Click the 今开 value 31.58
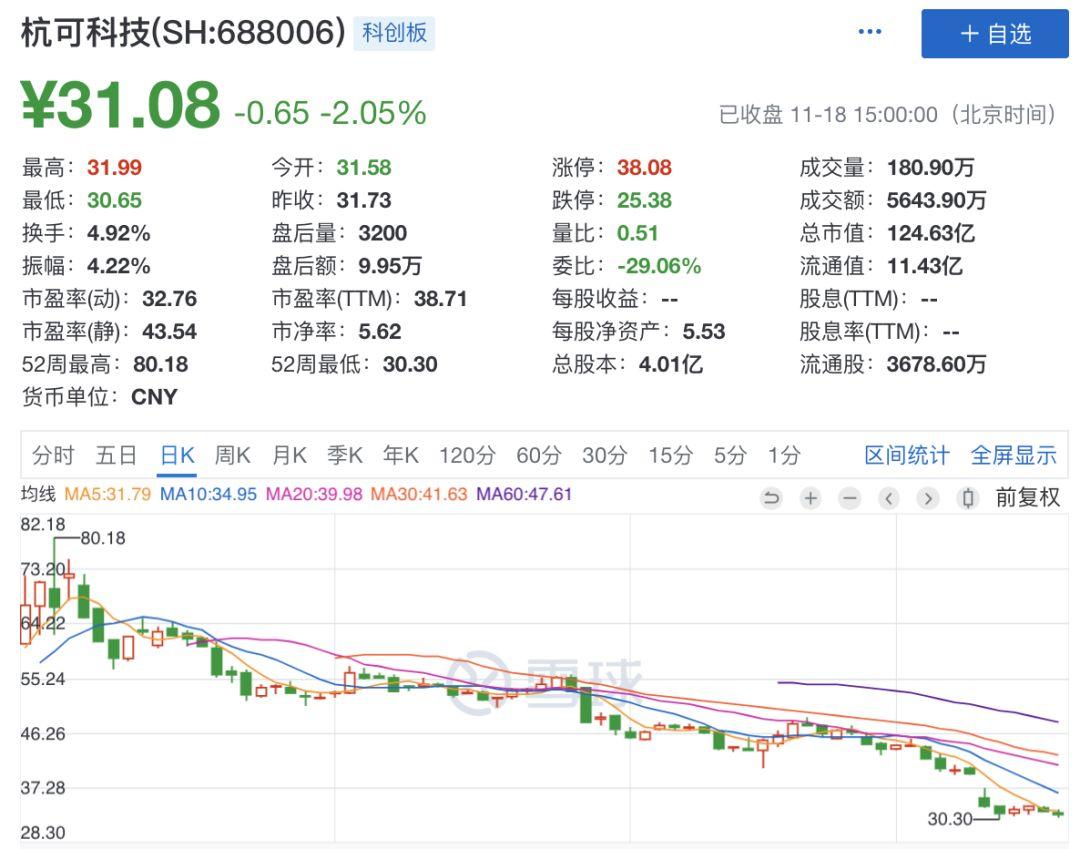The height and width of the screenshot is (849, 1080). pos(364,167)
